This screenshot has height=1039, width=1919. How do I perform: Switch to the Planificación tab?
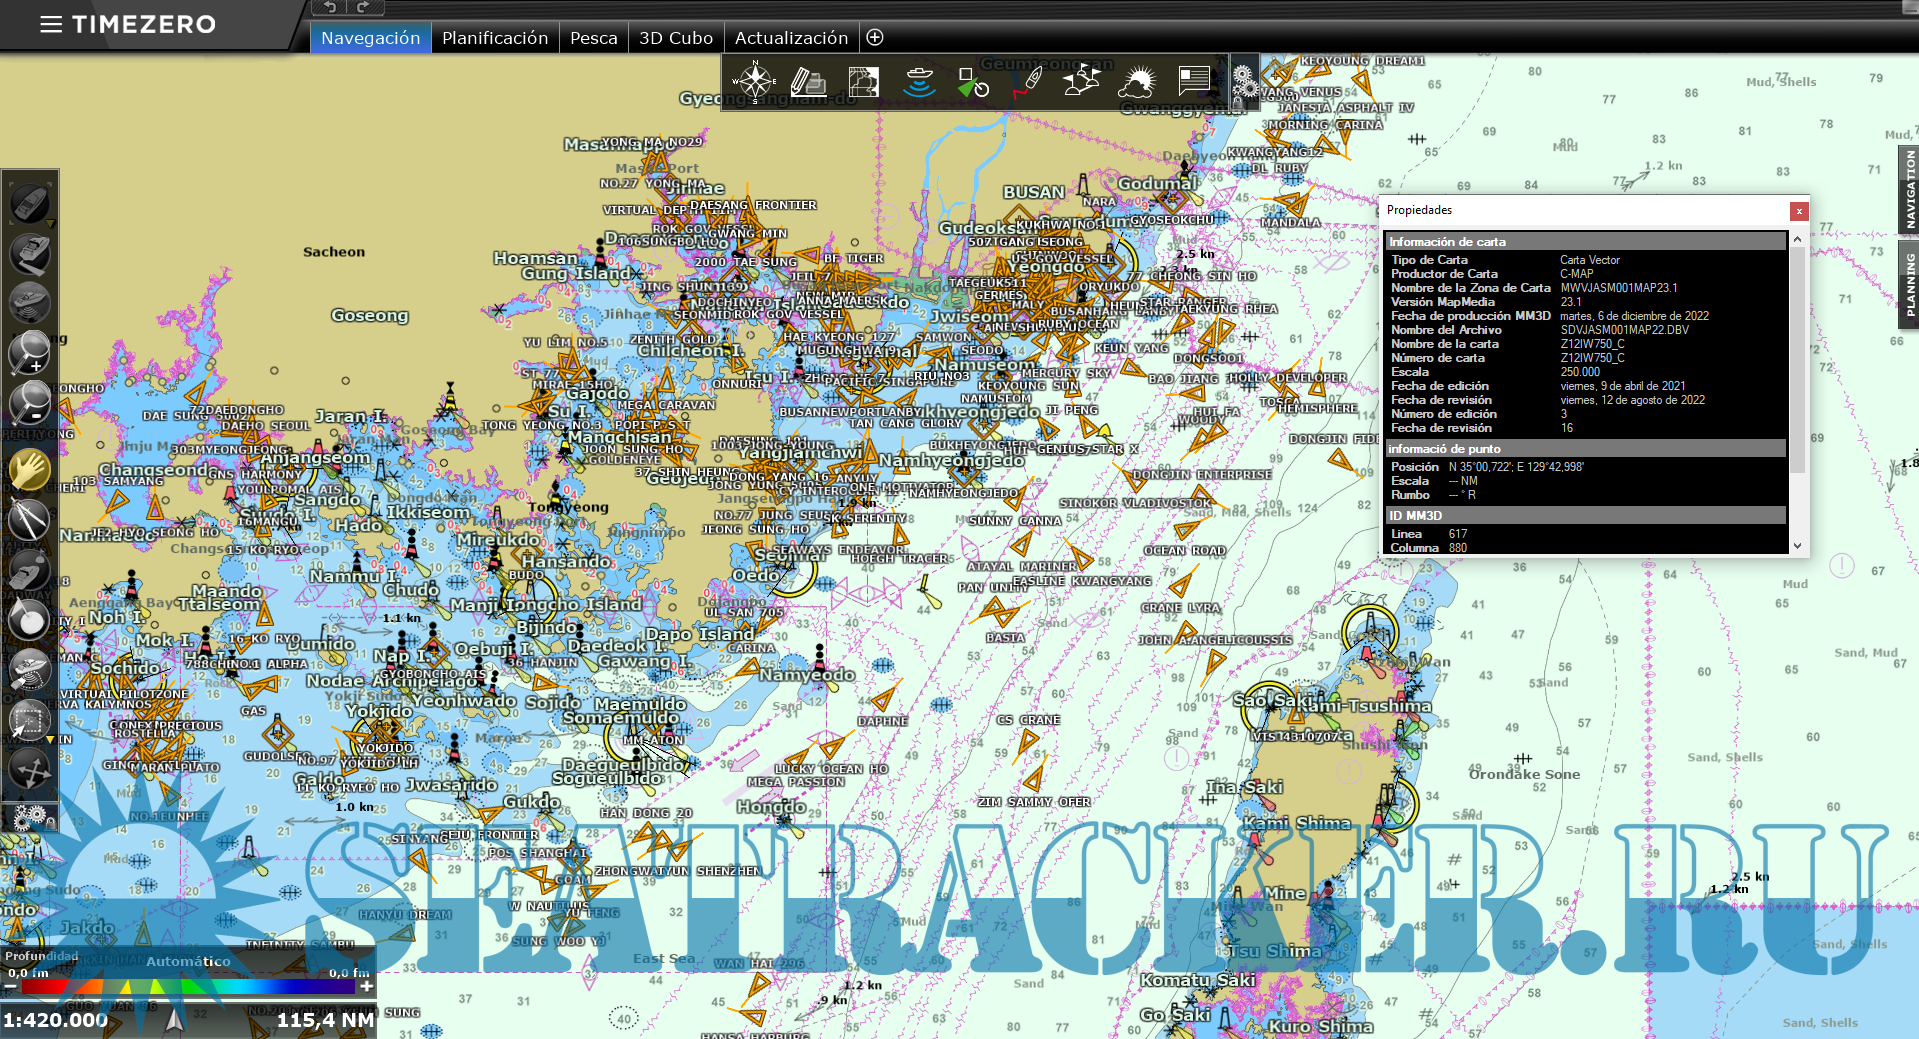click(x=495, y=38)
